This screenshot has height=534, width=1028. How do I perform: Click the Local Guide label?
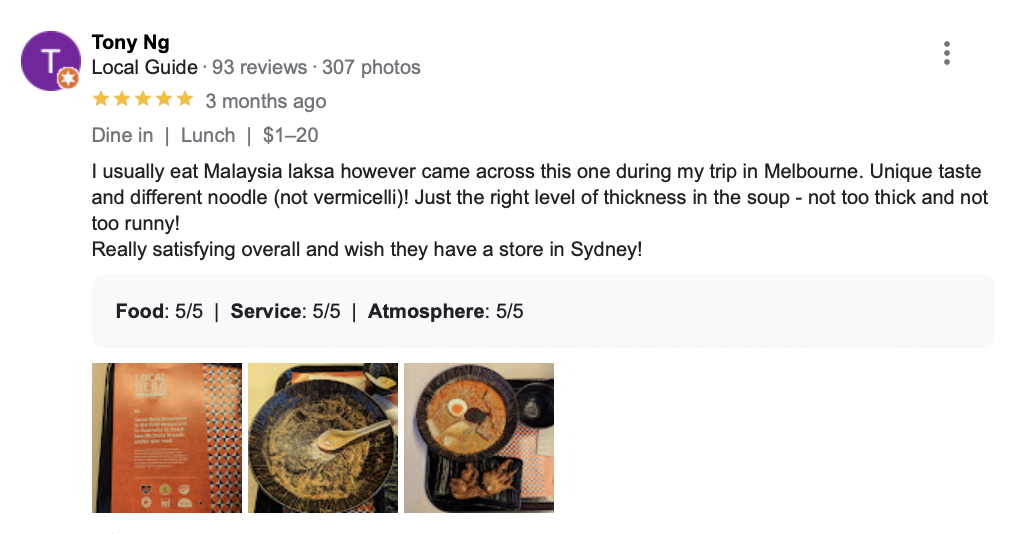coord(144,68)
